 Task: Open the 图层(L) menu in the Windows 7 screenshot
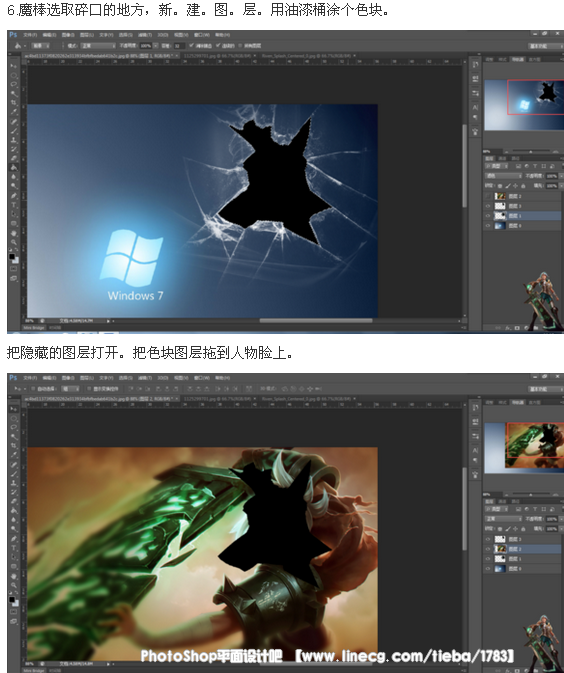point(87,35)
